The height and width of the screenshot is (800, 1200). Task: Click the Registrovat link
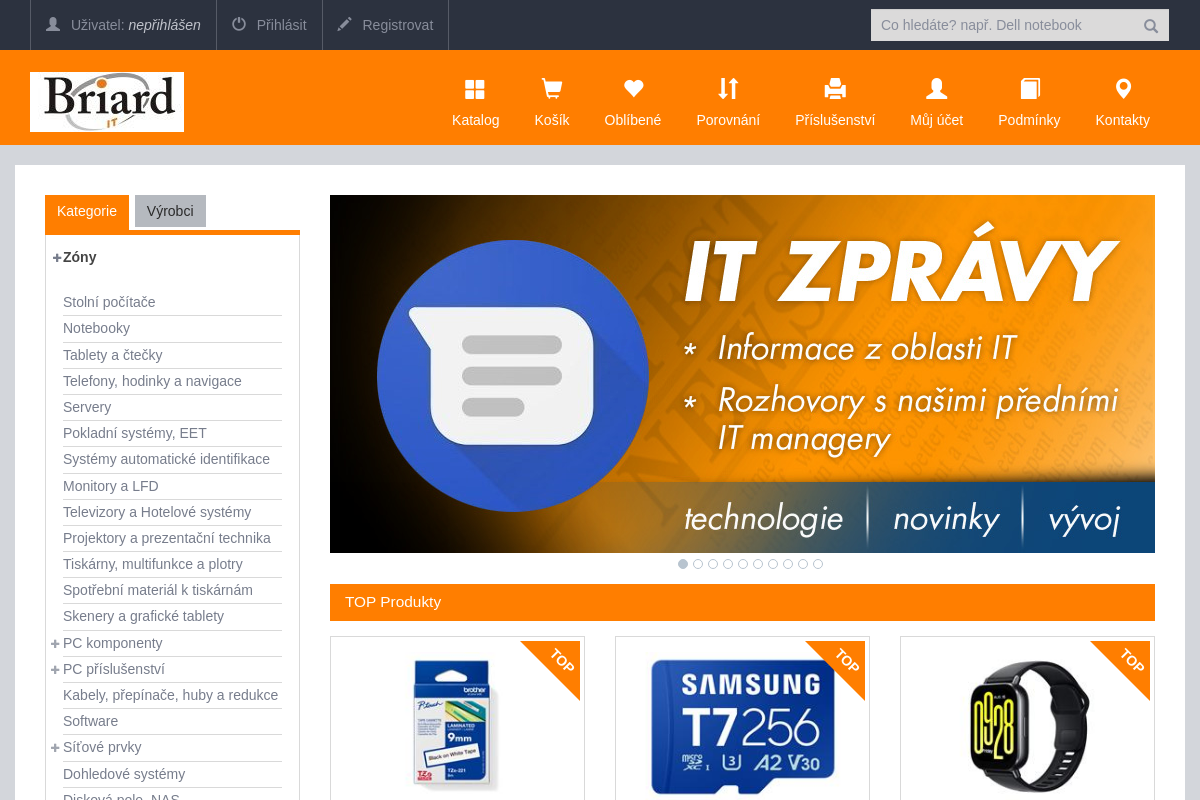pyautogui.click(x=398, y=25)
